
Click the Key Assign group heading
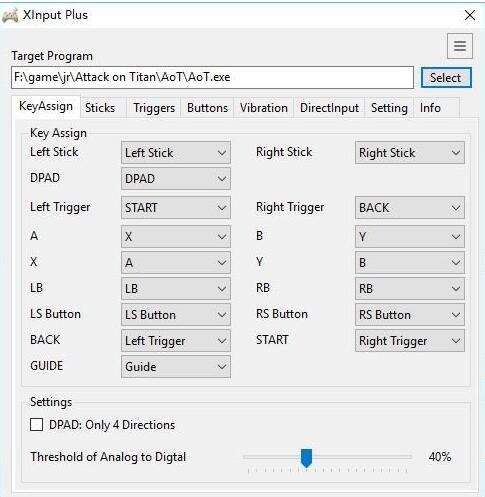coord(58,133)
